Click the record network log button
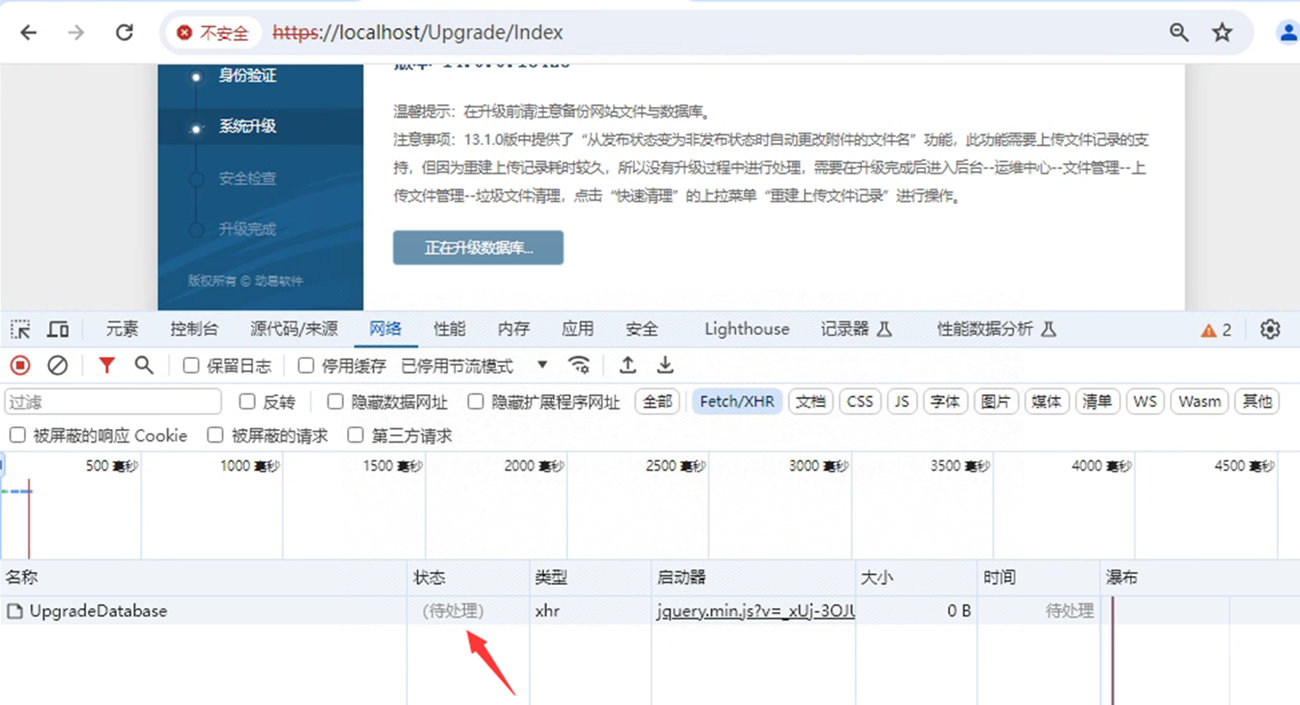Screen dimensions: 1300x705 click(x=20, y=366)
